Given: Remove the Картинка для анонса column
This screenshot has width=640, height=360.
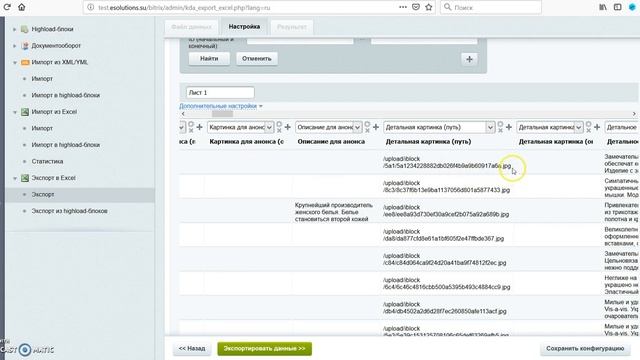Looking at the screenshot, I should pyautogui.click(x=279, y=130).
